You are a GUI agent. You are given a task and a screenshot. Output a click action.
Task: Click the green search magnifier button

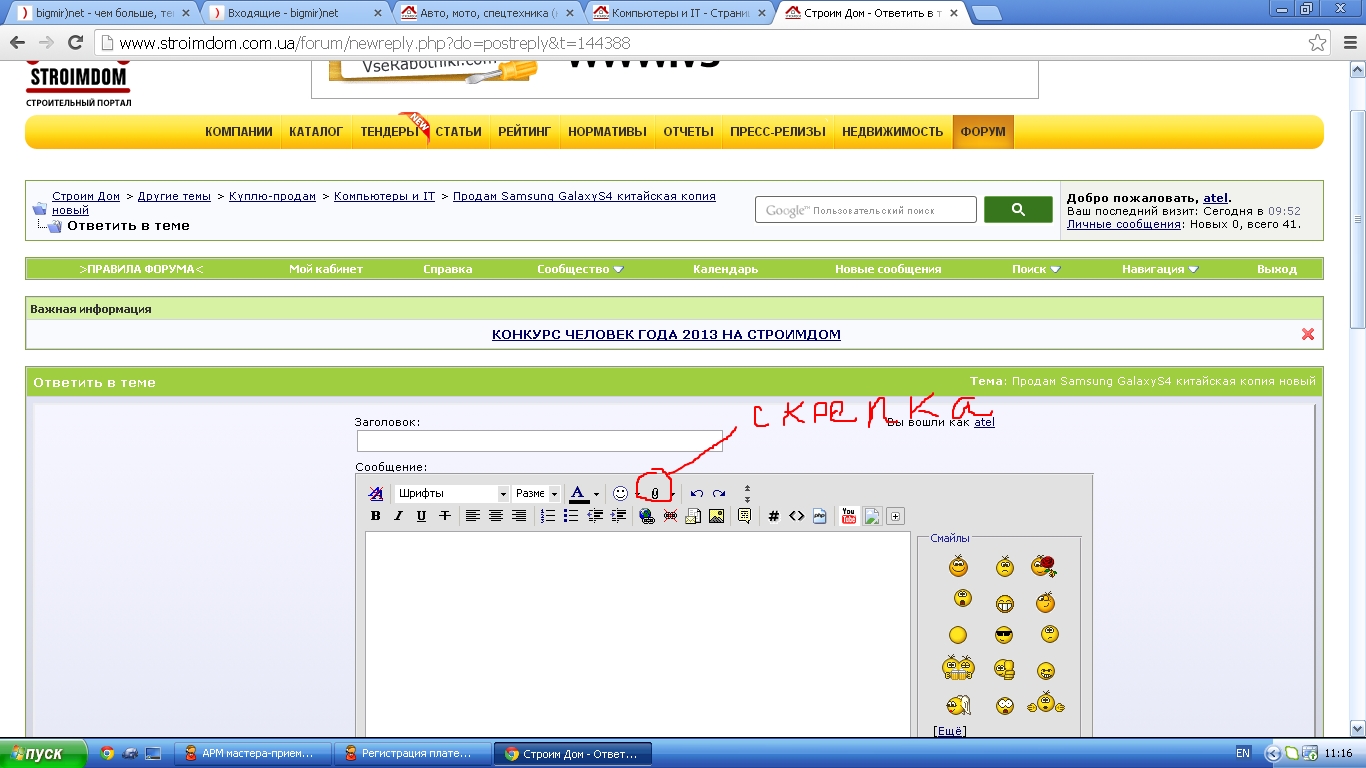1018,210
